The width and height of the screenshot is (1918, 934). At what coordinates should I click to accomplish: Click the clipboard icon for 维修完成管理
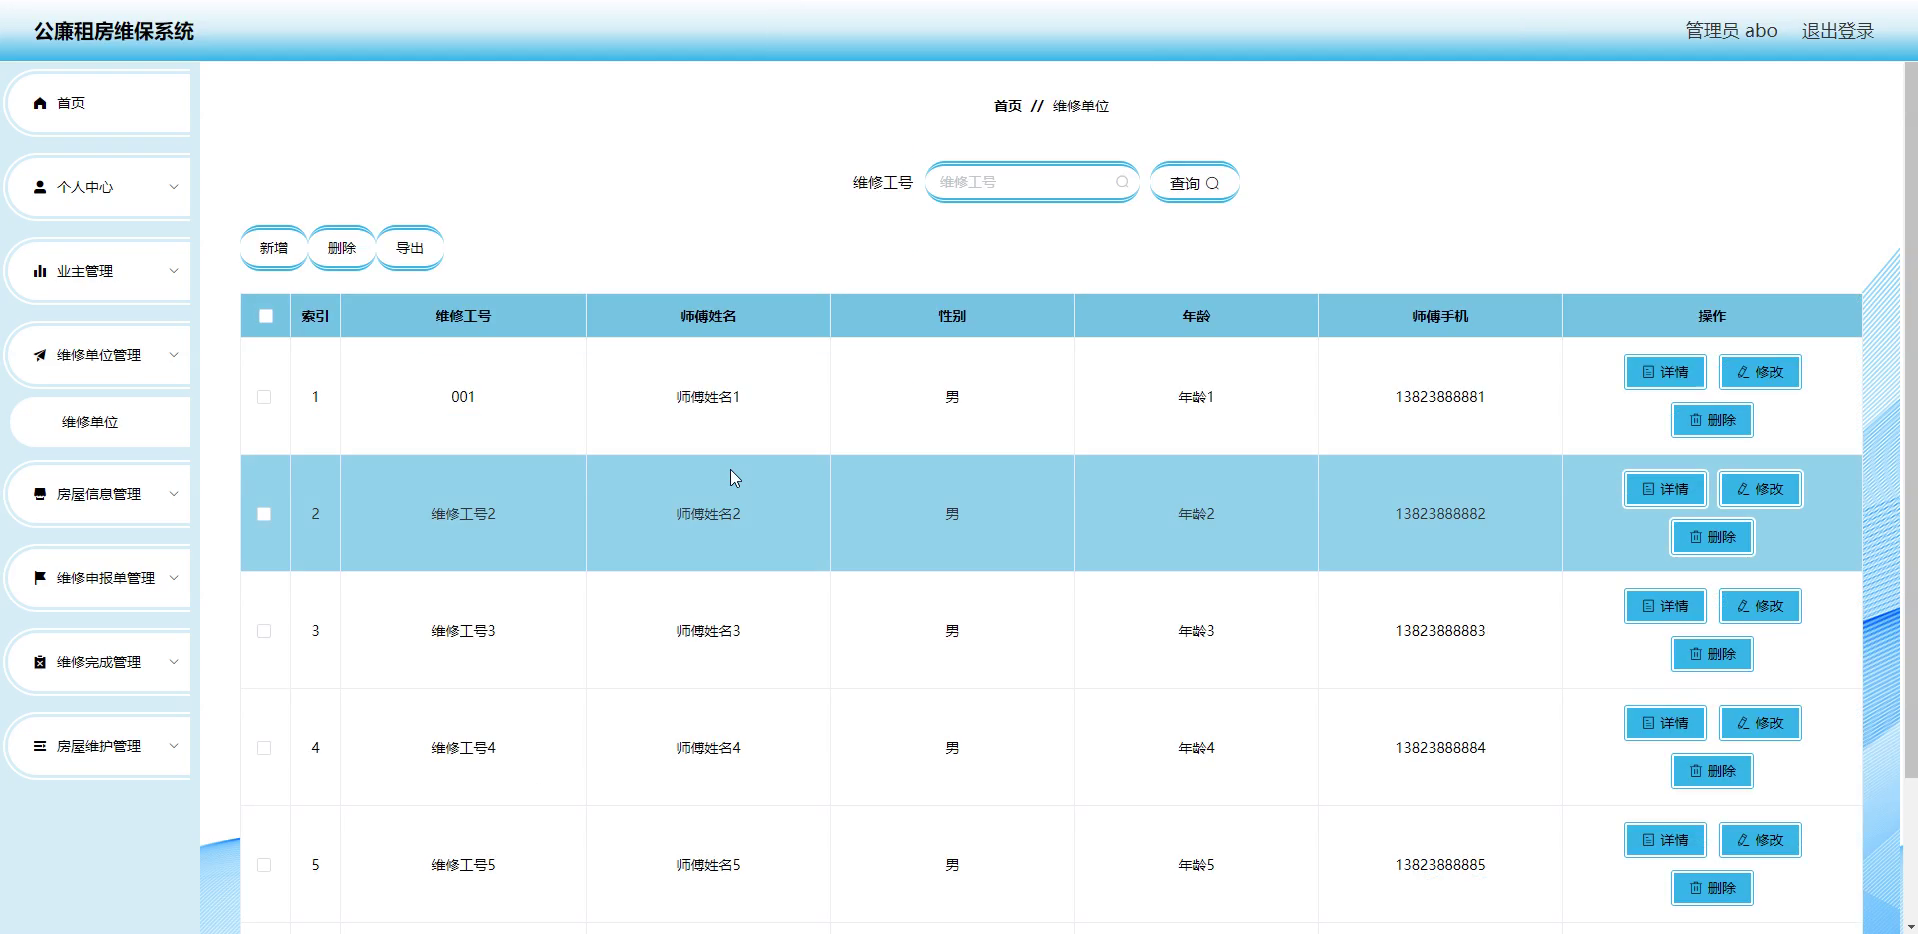[x=40, y=662]
